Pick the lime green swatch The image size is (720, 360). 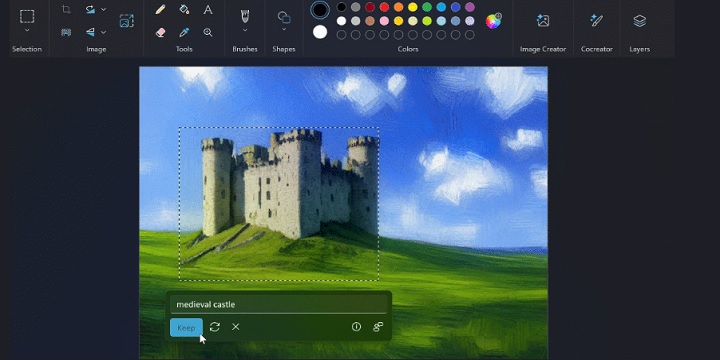427,21
